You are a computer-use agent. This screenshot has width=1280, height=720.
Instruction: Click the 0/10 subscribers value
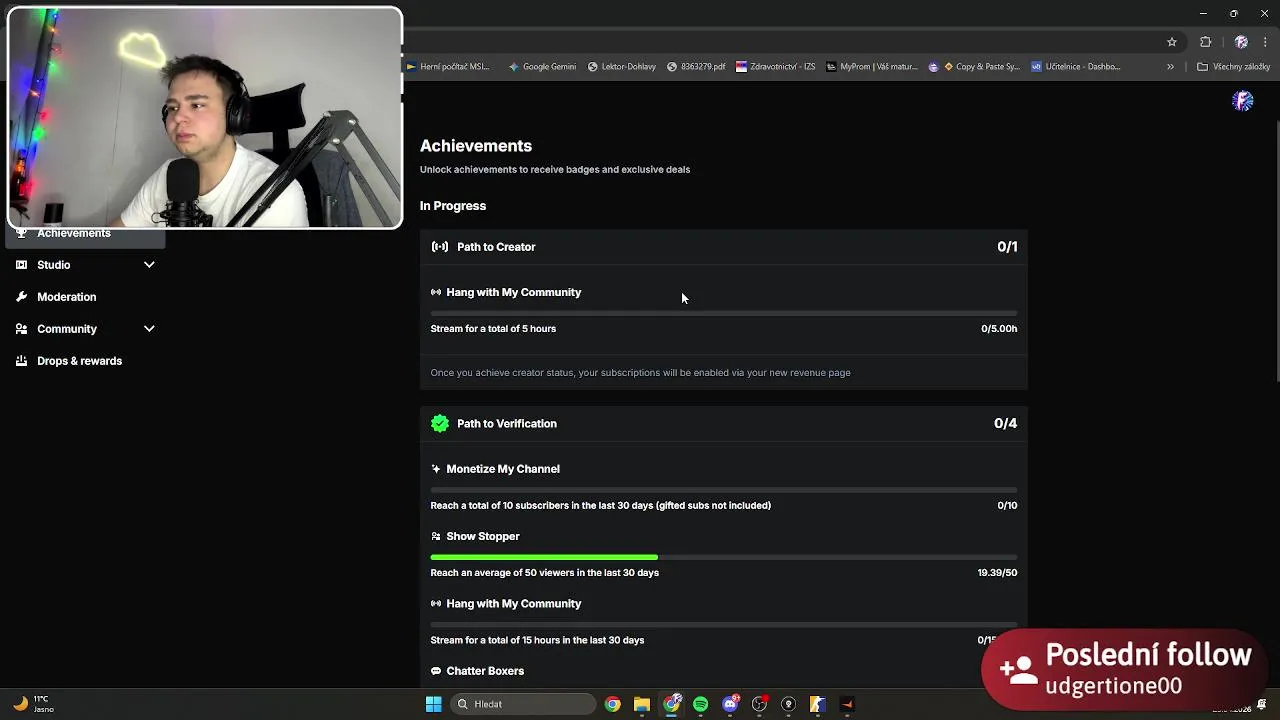pyautogui.click(x=1007, y=506)
